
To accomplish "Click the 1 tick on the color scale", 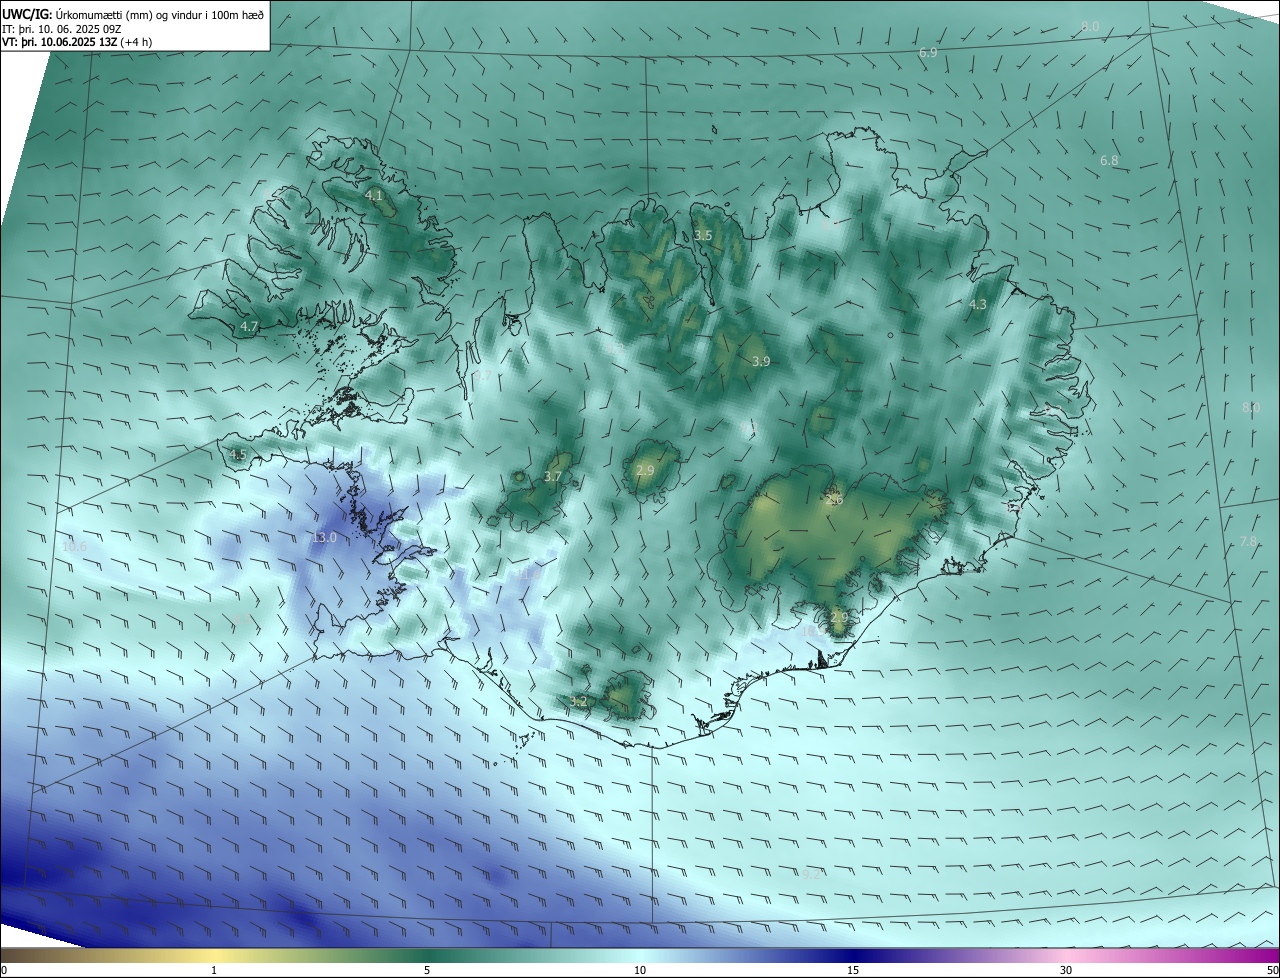I will 214,971.
